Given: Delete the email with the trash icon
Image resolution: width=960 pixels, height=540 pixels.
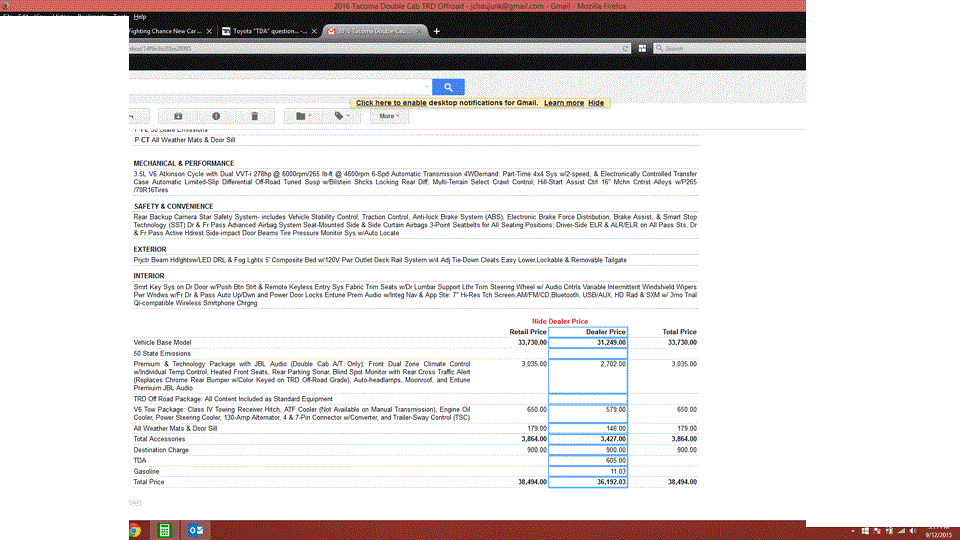Looking at the screenshot, I should point(255,116).
